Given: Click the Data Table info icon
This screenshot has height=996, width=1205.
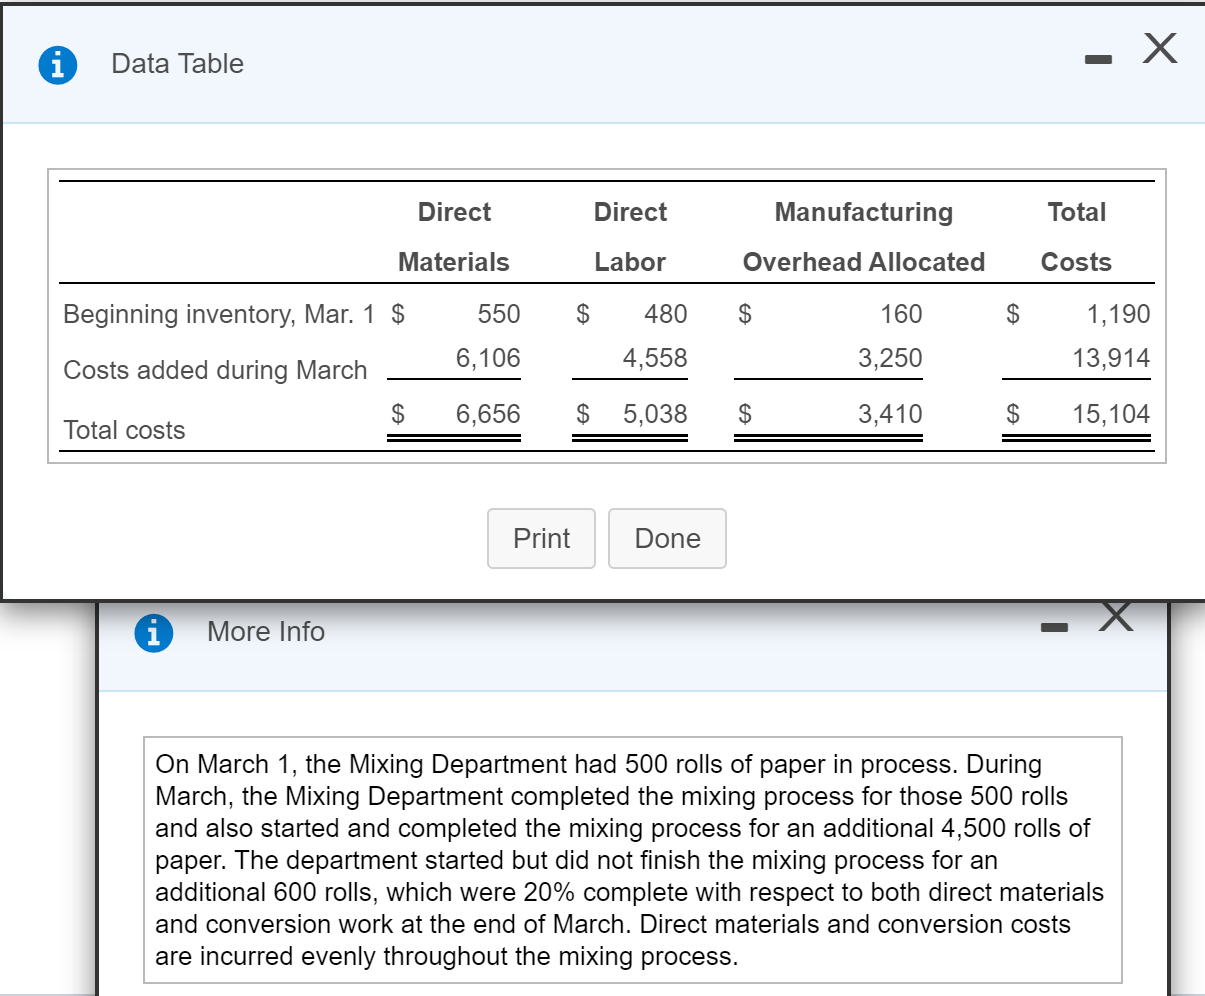Looking at the screenshot, I should (x=57, y=63).
